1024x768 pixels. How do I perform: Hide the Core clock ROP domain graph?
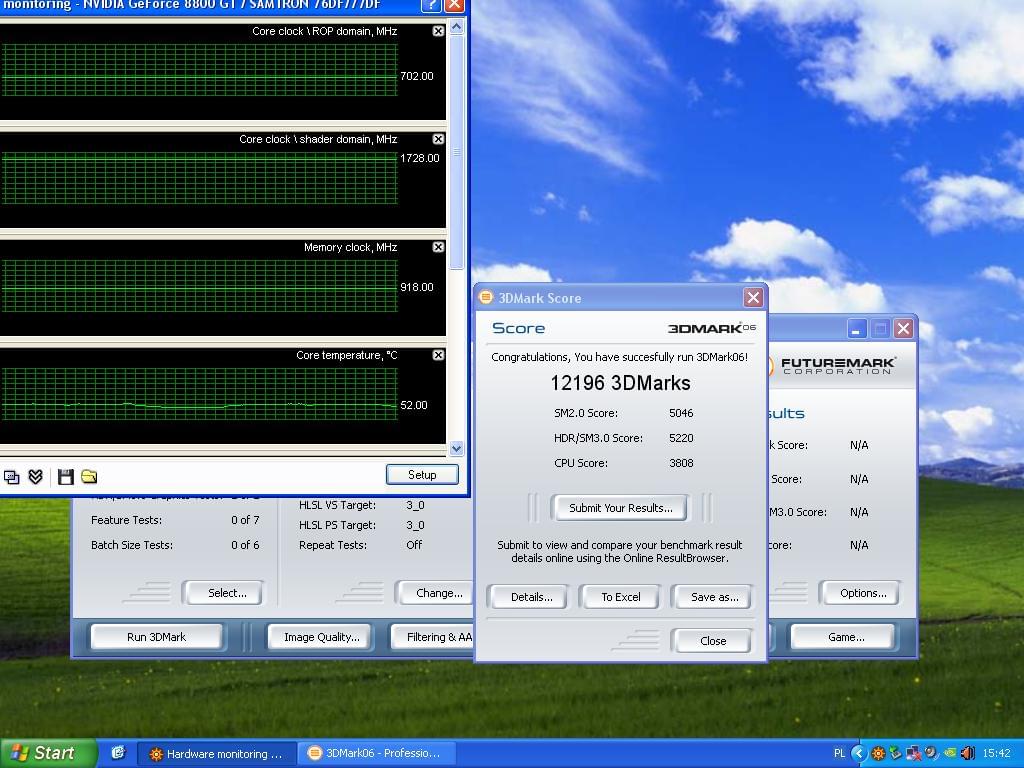pos(438,31)
